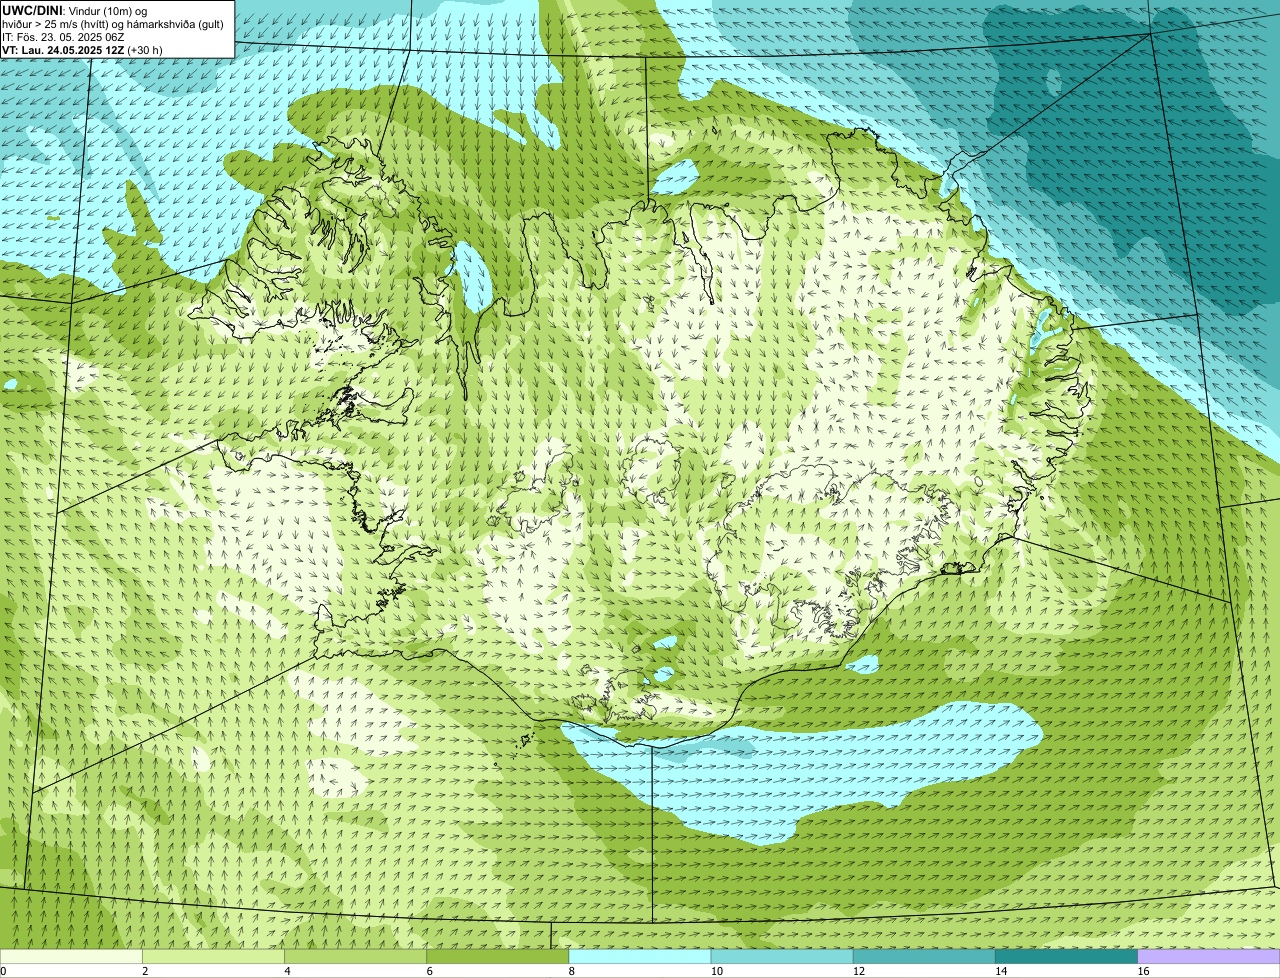Click the "UWC/DINI" model title text
Viewport: 1280px width, 978px height.
pos(30,10)
